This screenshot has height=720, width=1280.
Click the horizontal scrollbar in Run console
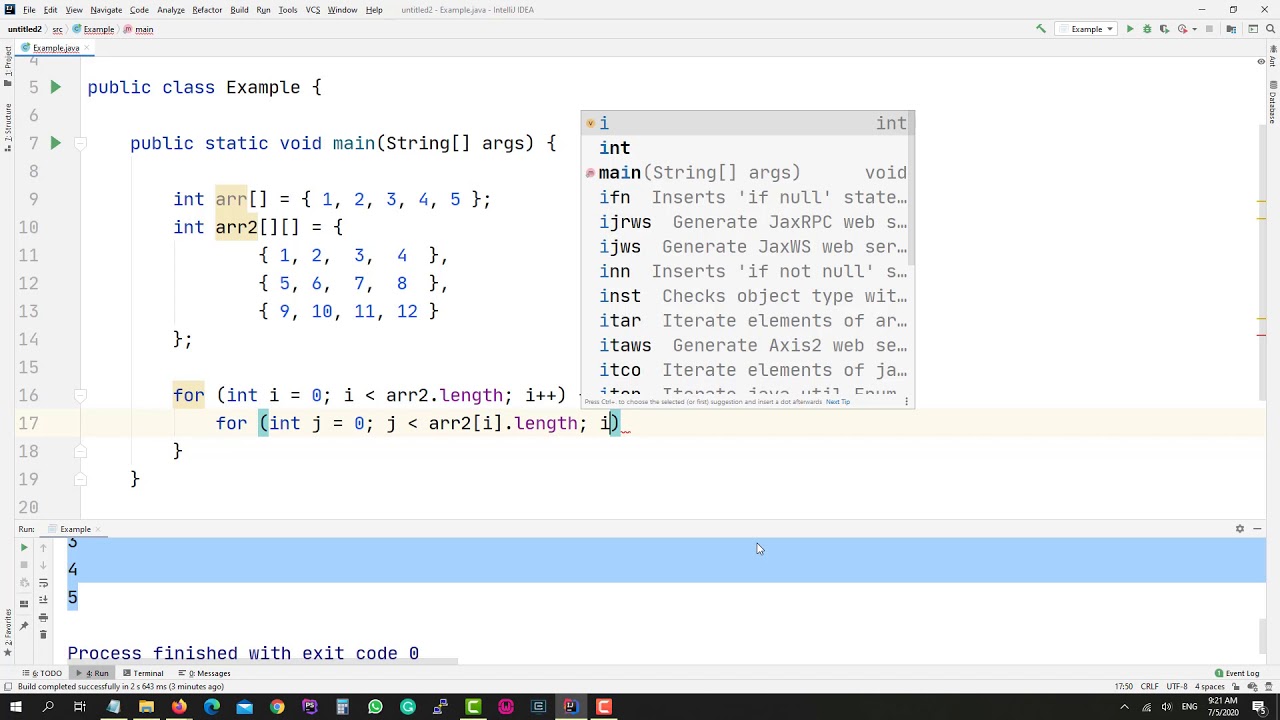coord(262,661)
